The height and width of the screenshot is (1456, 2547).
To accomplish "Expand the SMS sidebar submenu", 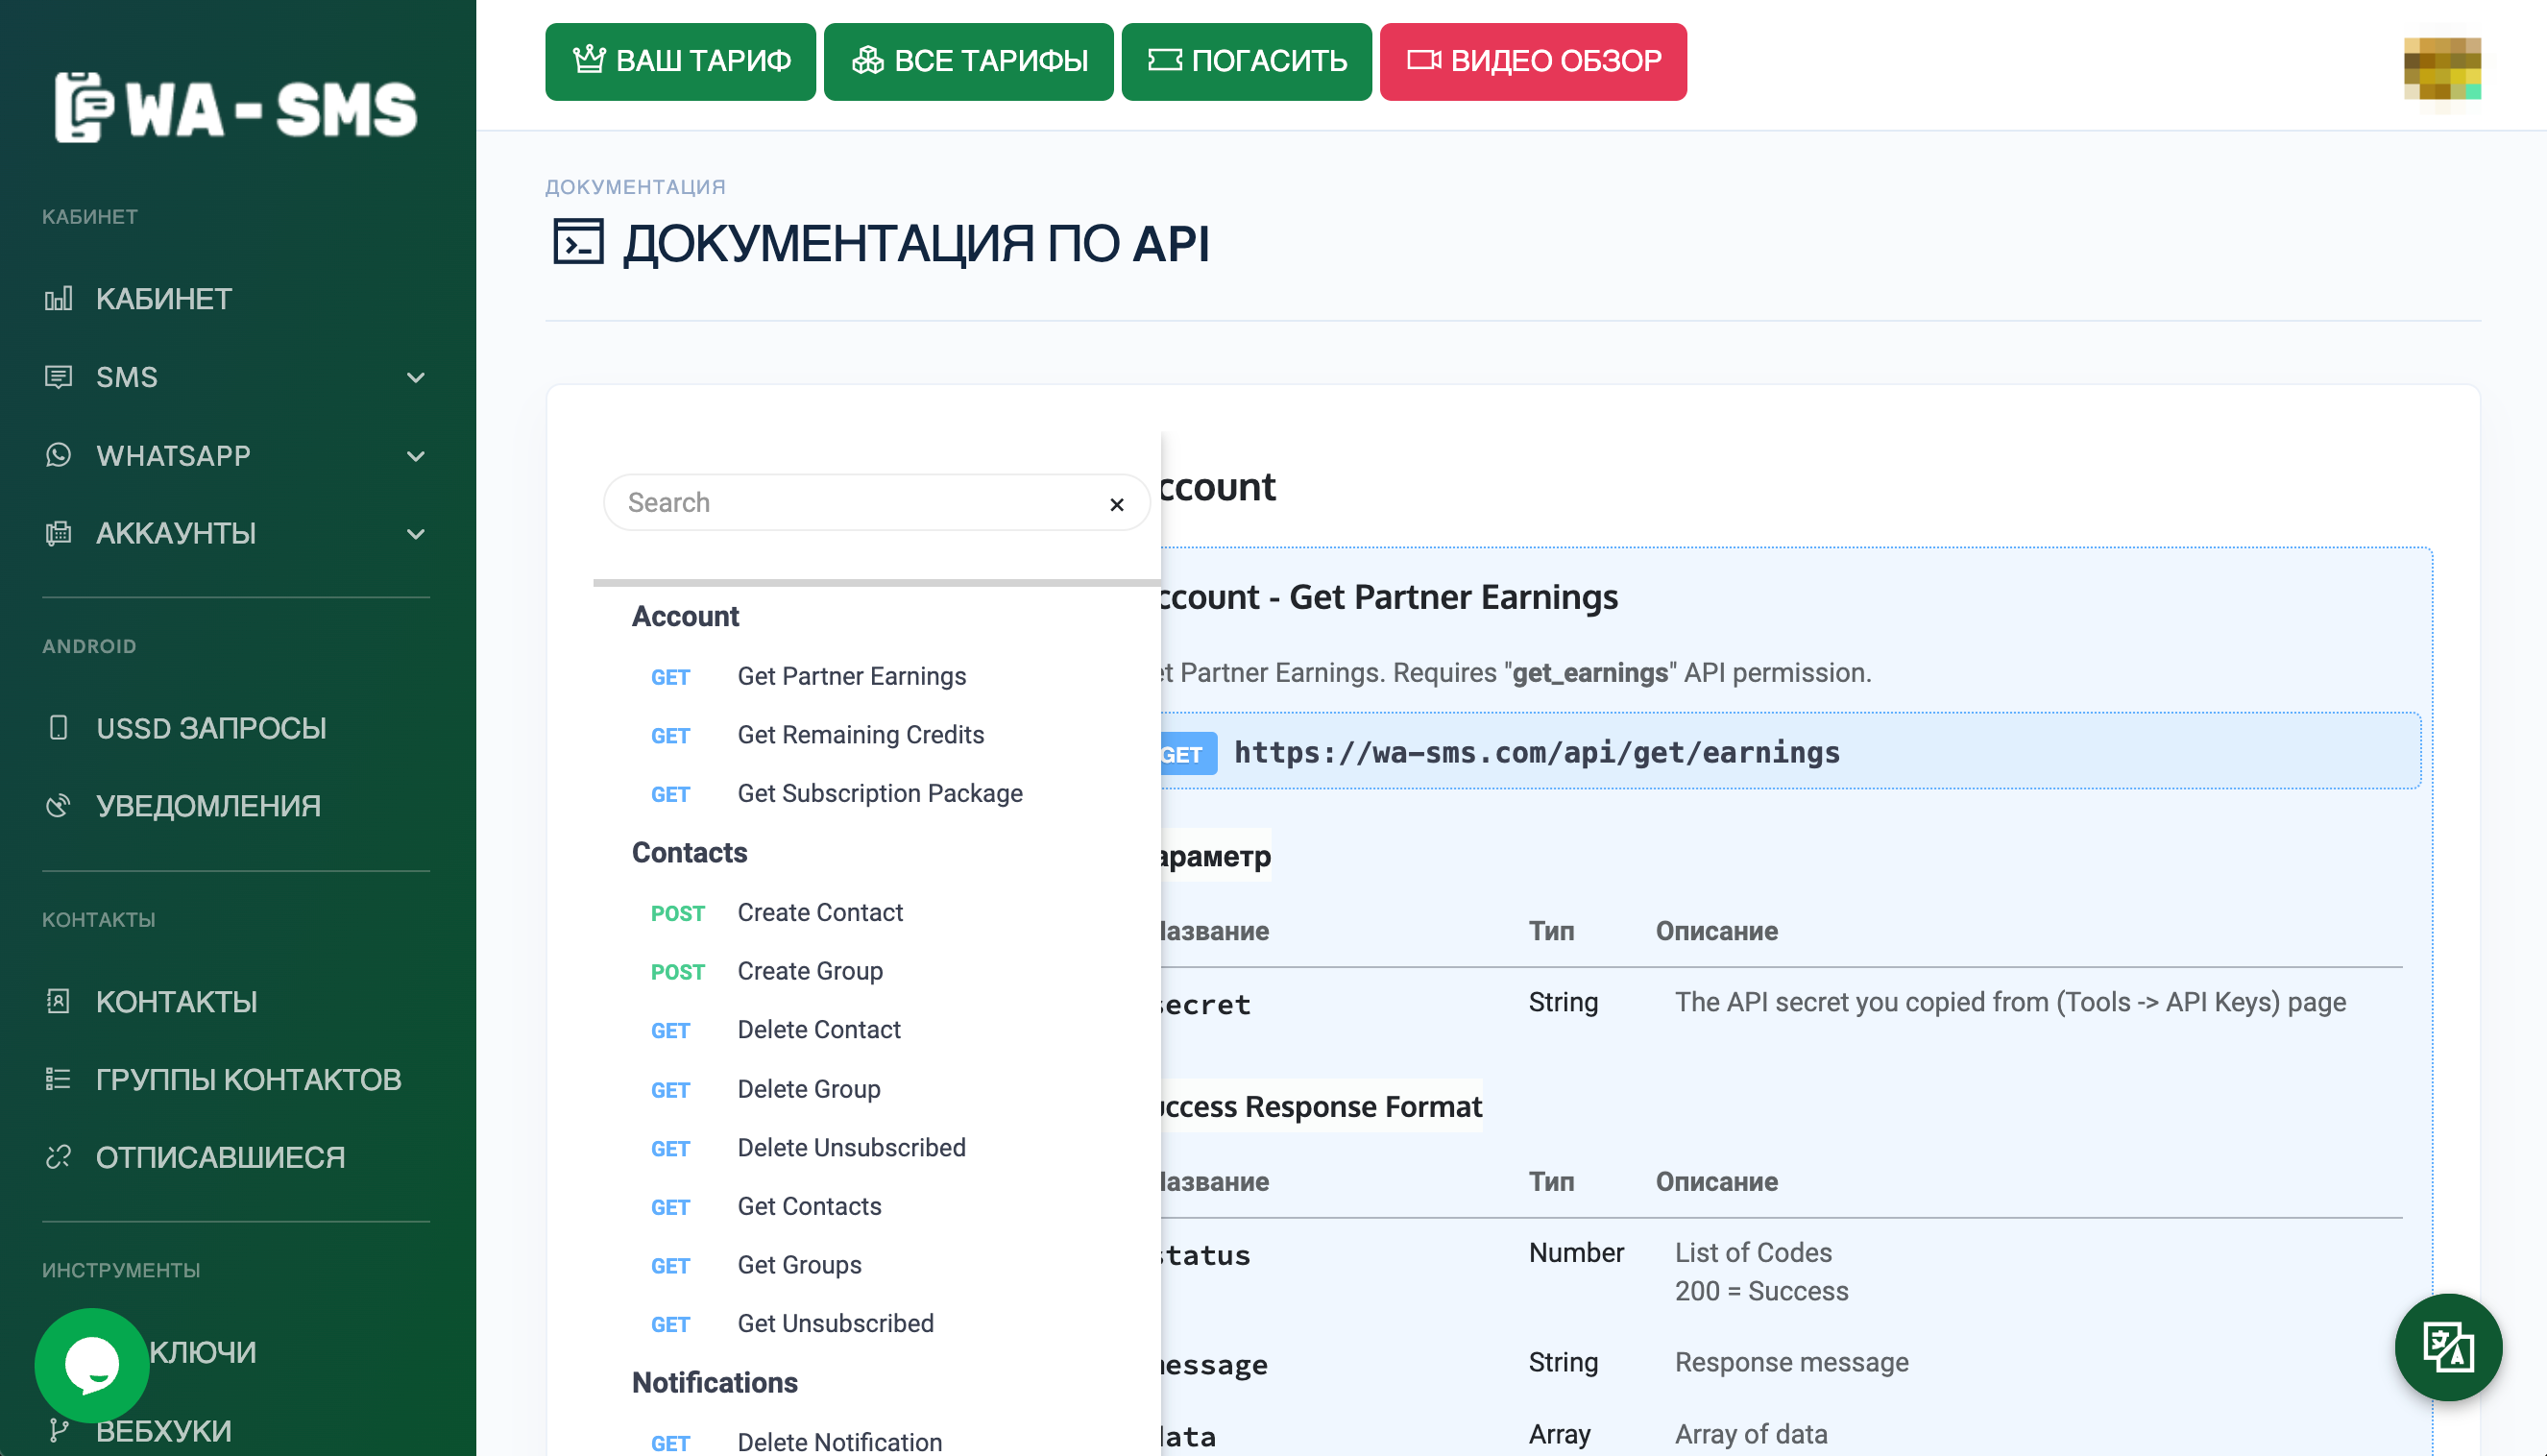I will coord(416,378).
